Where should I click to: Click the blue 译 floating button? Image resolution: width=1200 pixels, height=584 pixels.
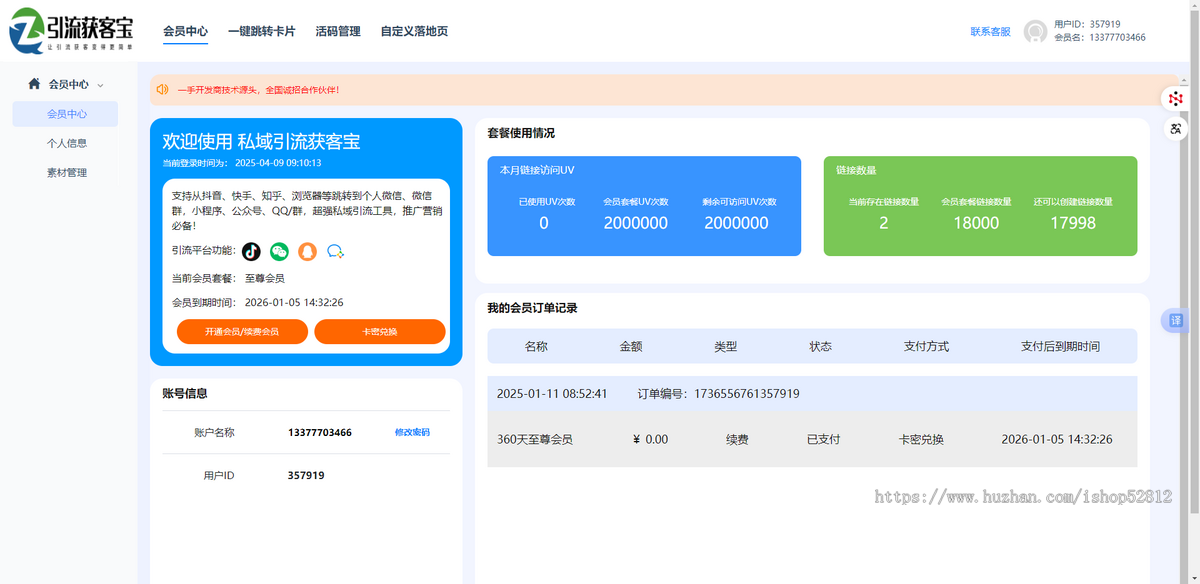pos(1176,321)
